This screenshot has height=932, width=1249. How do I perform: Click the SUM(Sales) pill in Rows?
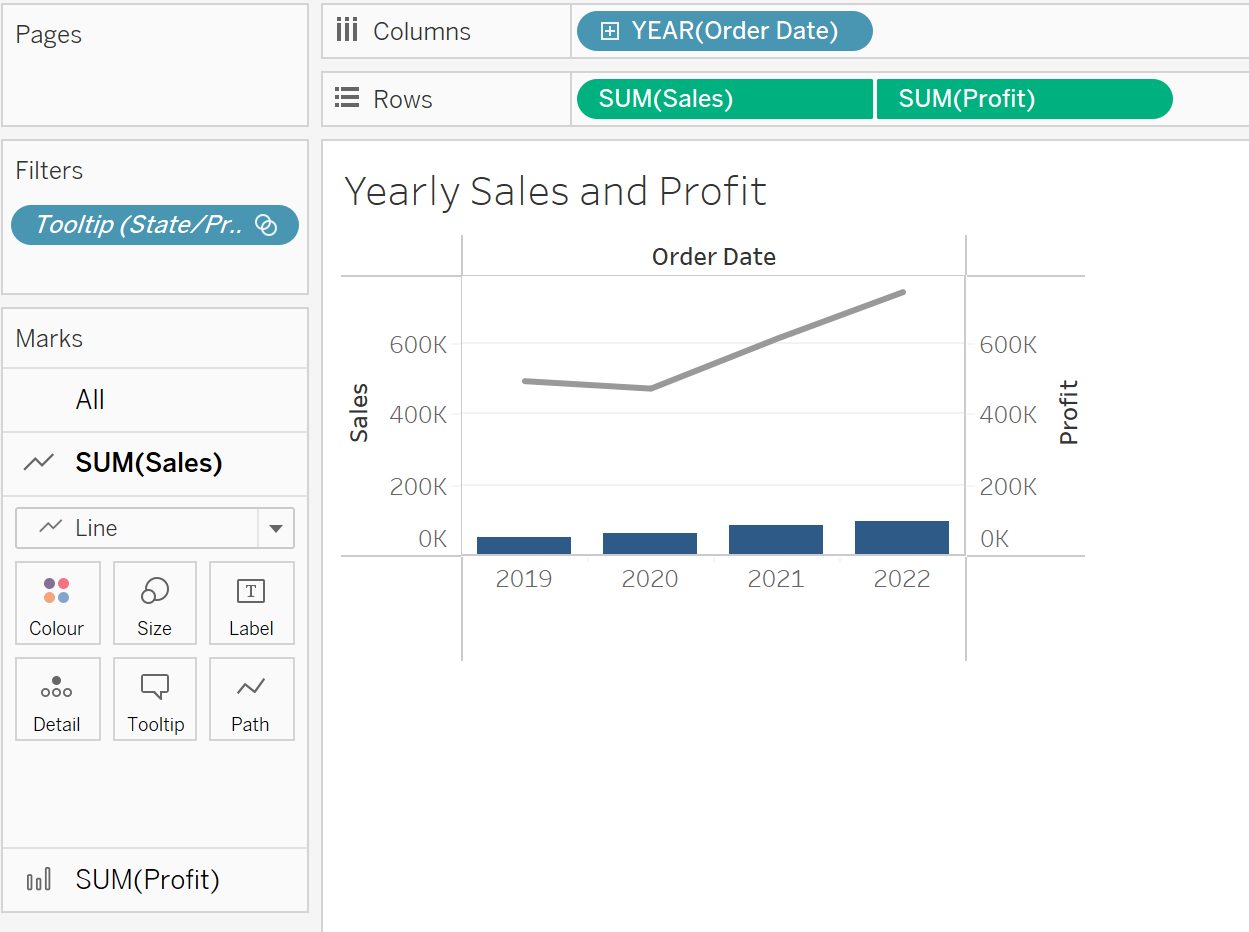pyautogui.click(x=724, y=99)
